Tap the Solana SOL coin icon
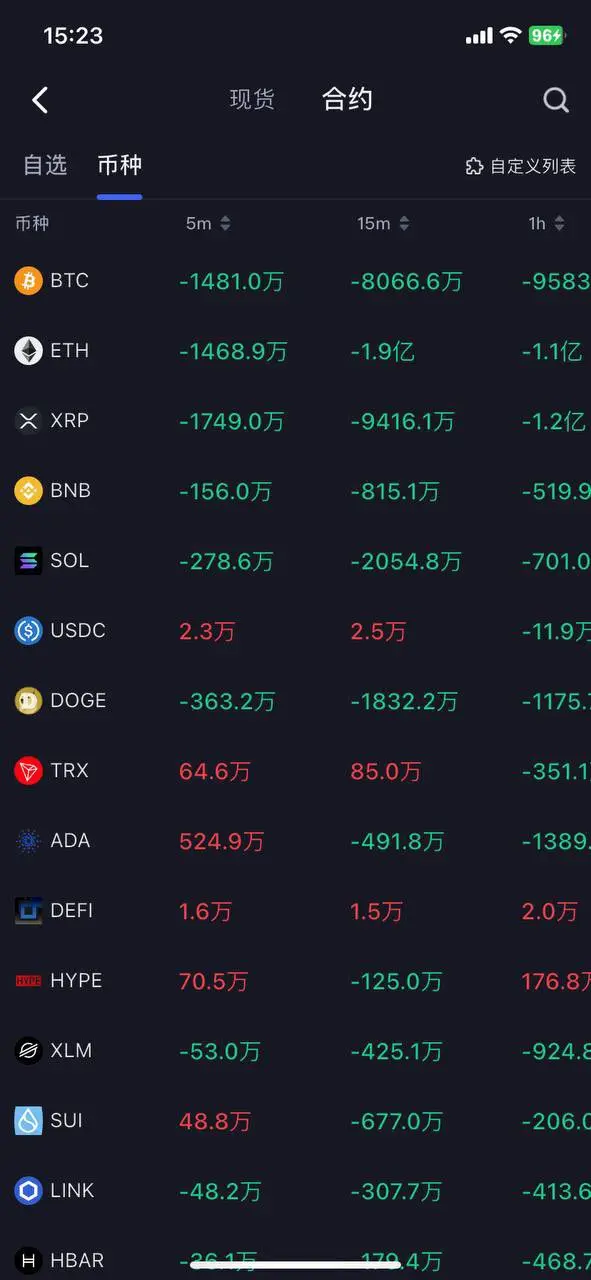Image resolution: width=591 pixels, height=1280 pixels. (28, 561)
